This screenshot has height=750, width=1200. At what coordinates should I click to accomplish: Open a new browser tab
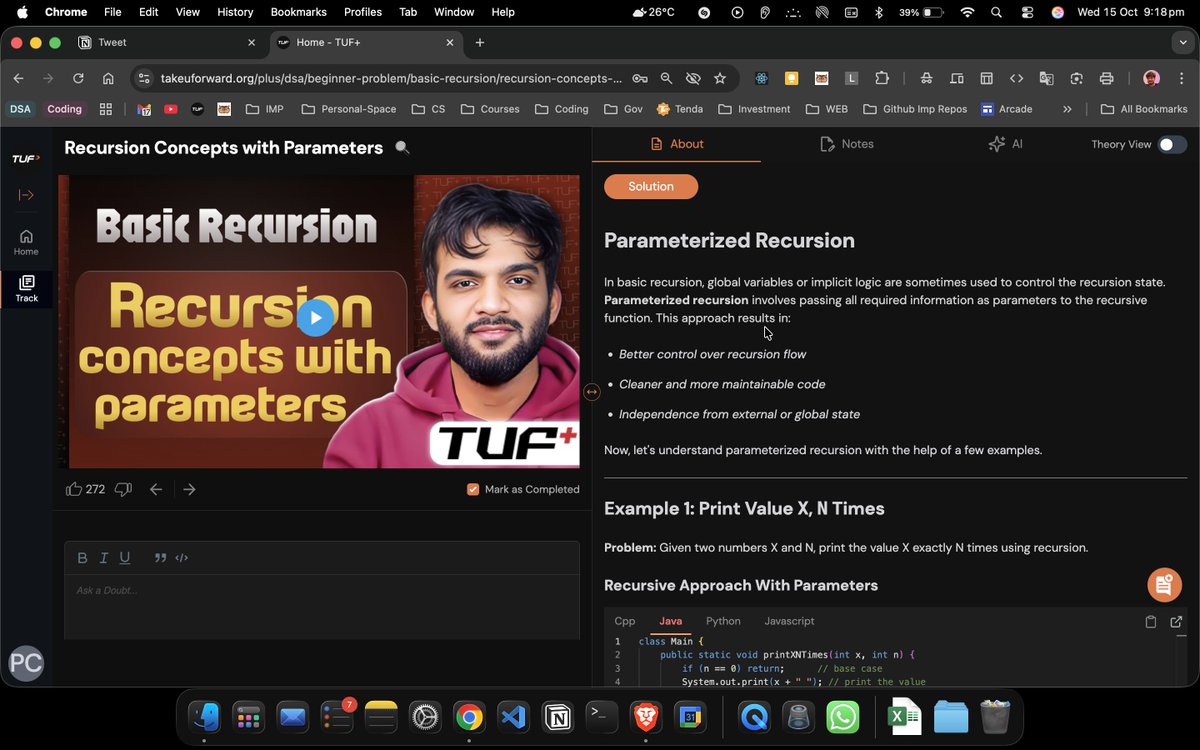click(480, 43)
